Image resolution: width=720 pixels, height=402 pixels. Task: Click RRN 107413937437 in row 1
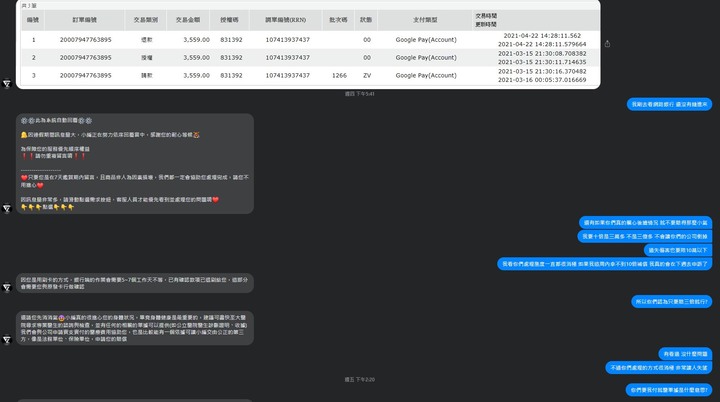[288, 40]
